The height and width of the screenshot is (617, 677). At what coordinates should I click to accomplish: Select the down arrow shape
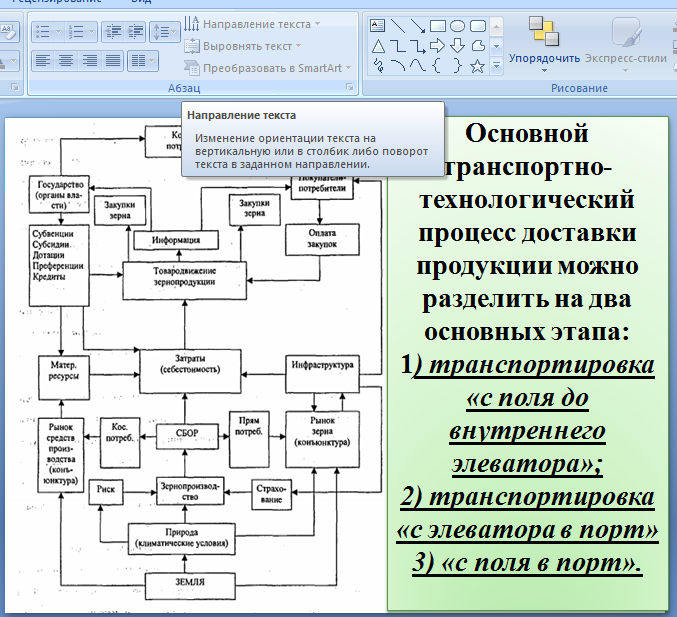point(457,46)
